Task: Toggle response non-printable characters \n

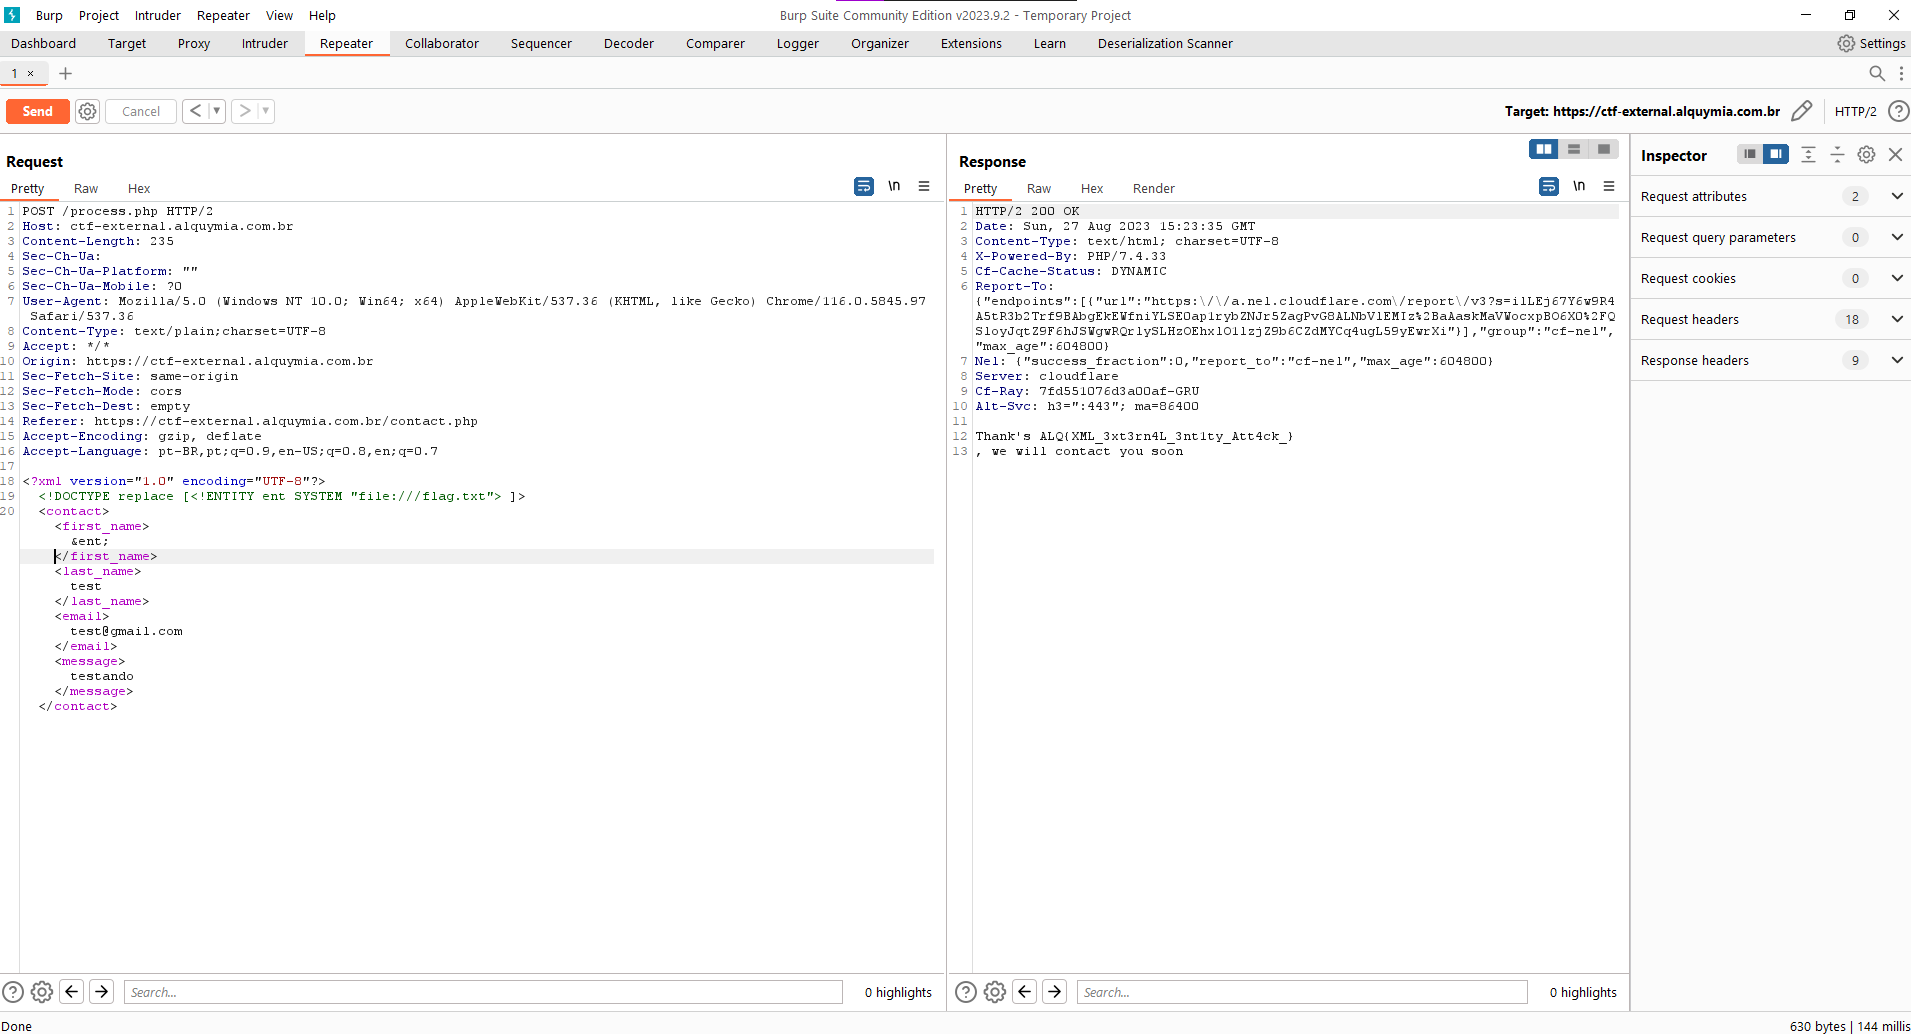Action: pos(1579,186)
